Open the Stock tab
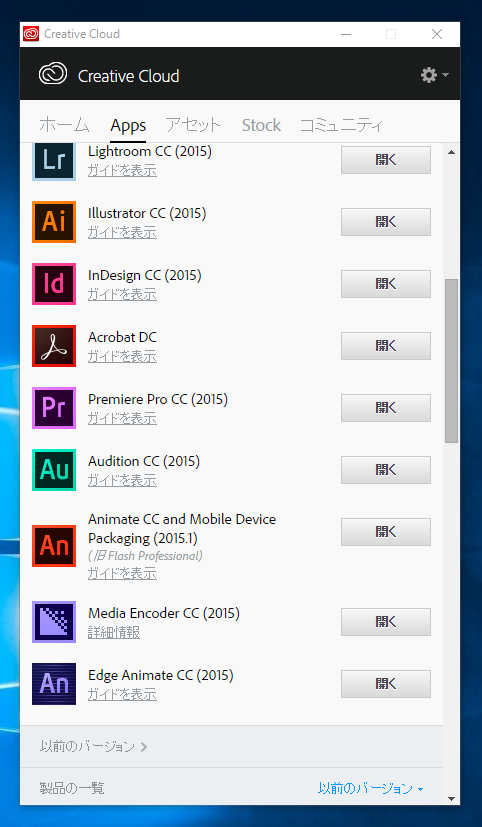 (261, 126)
